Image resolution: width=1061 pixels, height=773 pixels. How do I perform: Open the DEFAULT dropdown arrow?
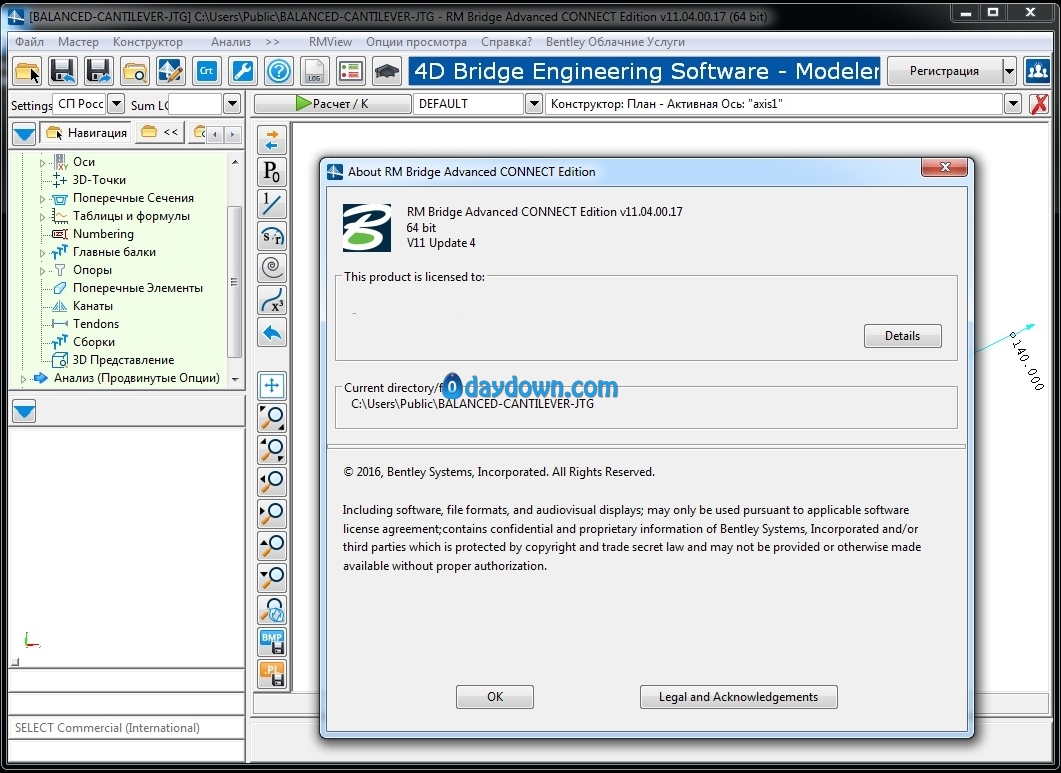pyautogui.click(x=534, y=104)
